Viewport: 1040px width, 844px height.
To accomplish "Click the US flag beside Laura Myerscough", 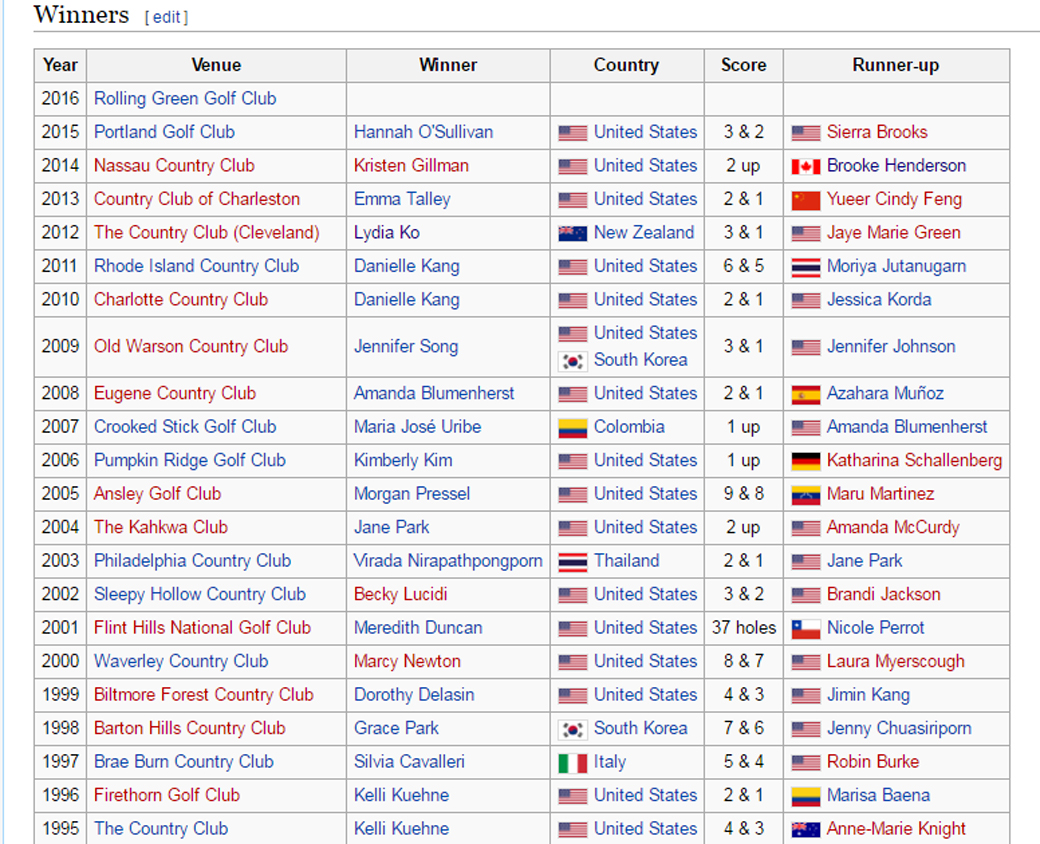I will [x=806, y=662].
